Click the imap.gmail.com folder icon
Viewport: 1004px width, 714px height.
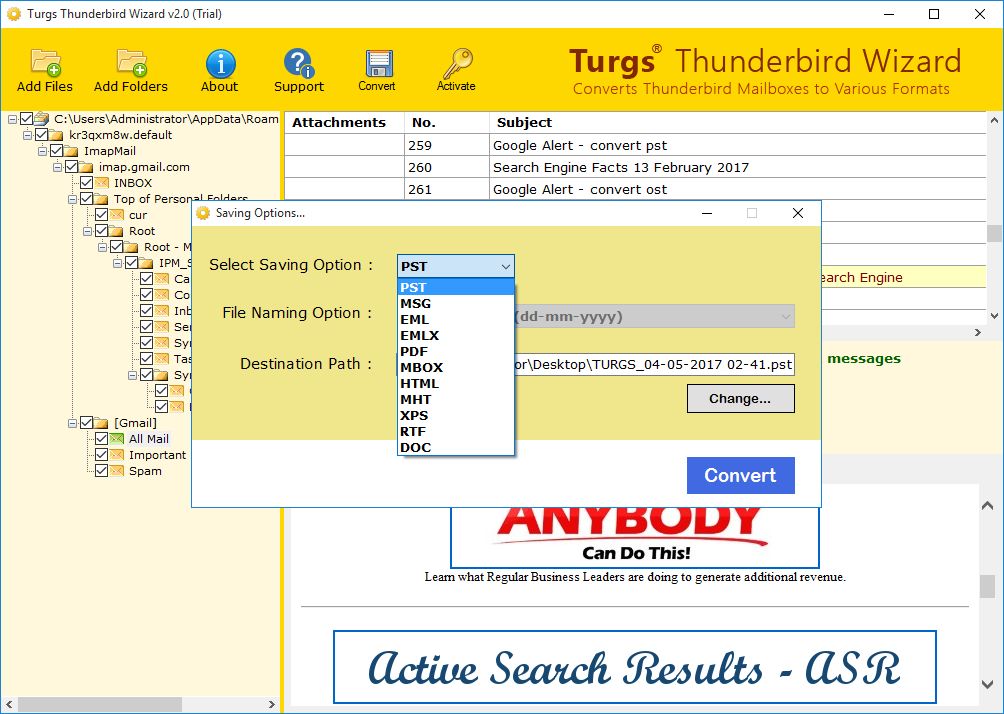[86, 167]
